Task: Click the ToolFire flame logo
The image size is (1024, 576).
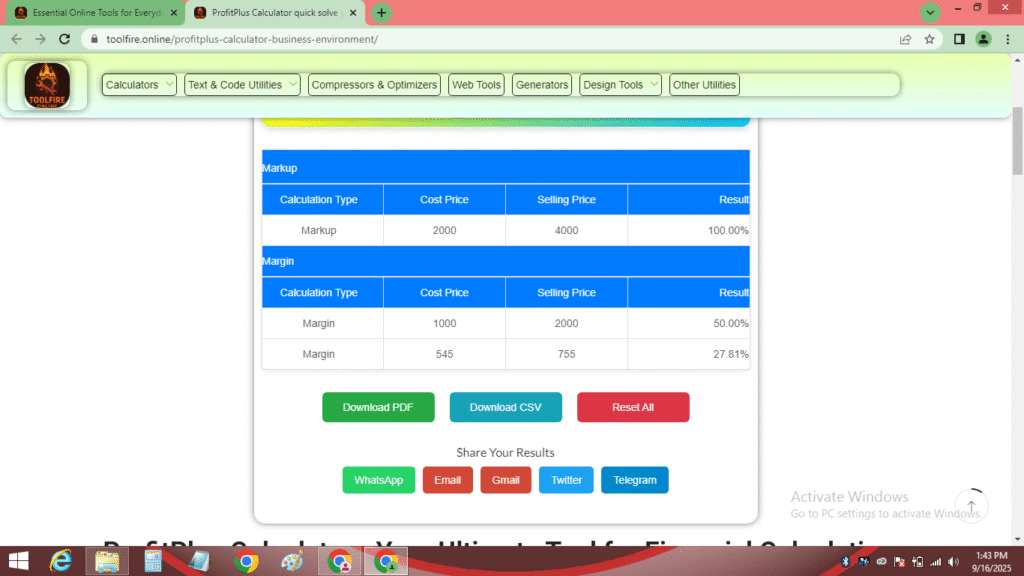Action: [46, 85]
